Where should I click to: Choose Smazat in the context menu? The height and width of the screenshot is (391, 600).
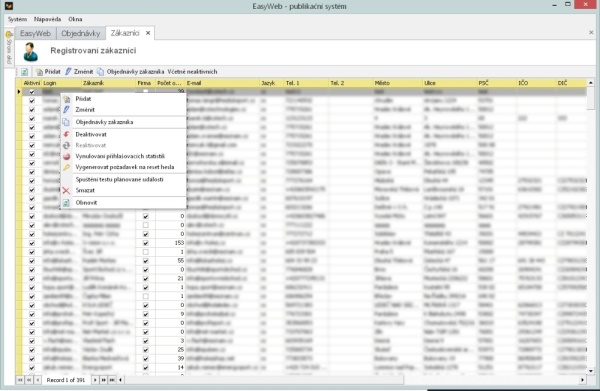123,190
